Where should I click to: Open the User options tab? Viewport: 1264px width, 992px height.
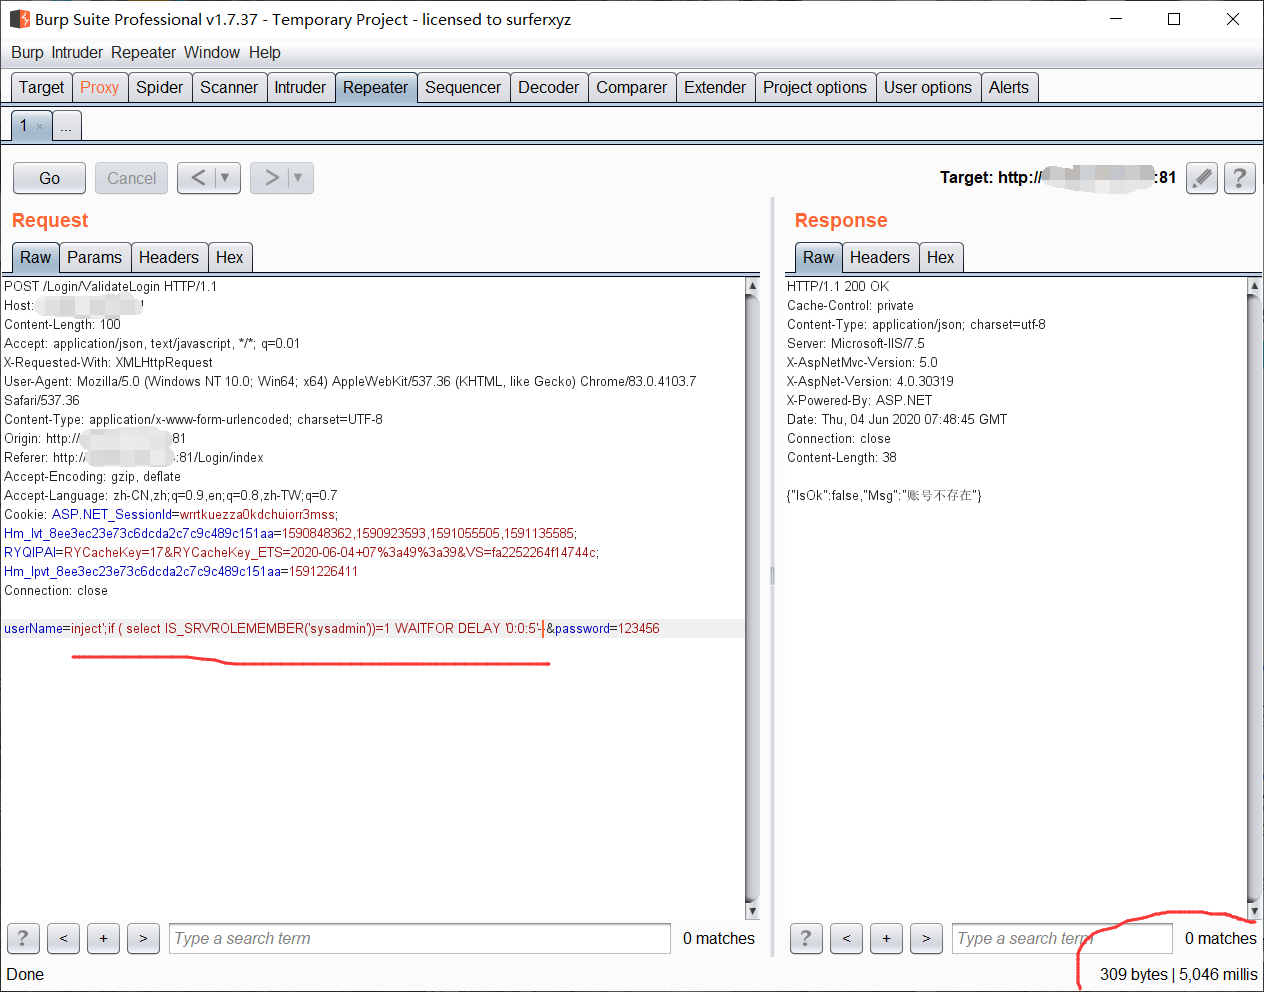click(x=928, y=87)
